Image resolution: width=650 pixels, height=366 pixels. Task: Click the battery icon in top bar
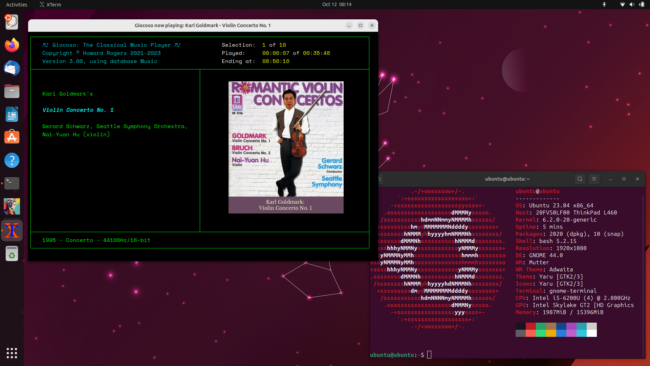(x=642, y=4)
